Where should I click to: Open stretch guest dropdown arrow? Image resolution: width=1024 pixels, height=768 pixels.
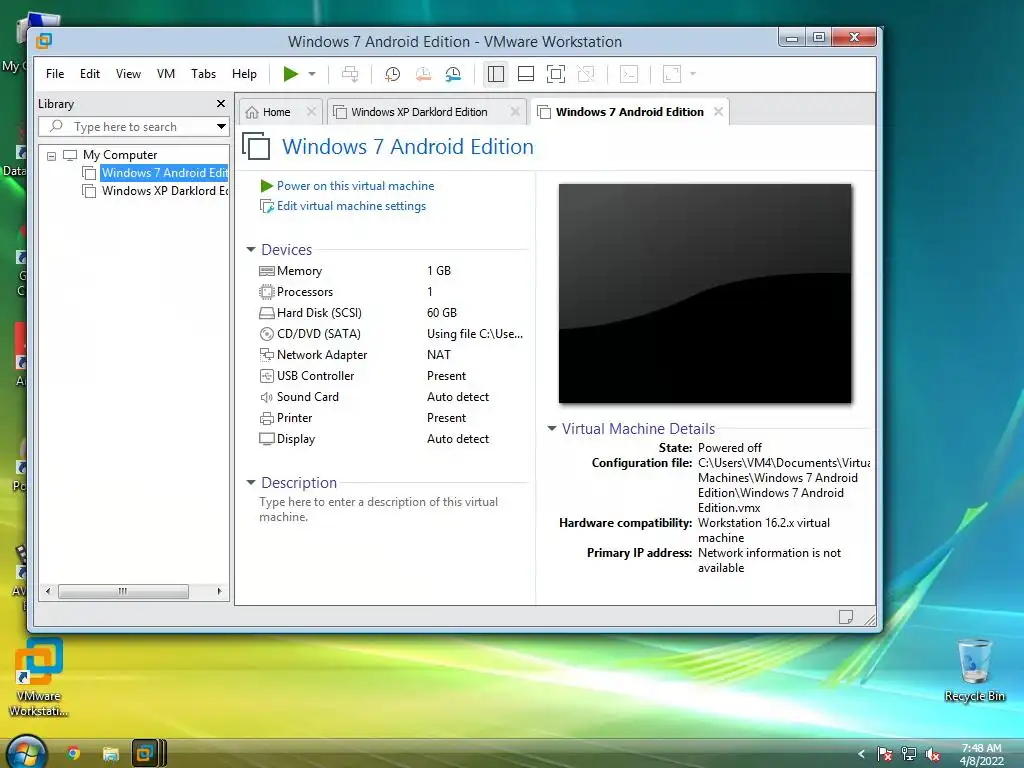point(693,74)
